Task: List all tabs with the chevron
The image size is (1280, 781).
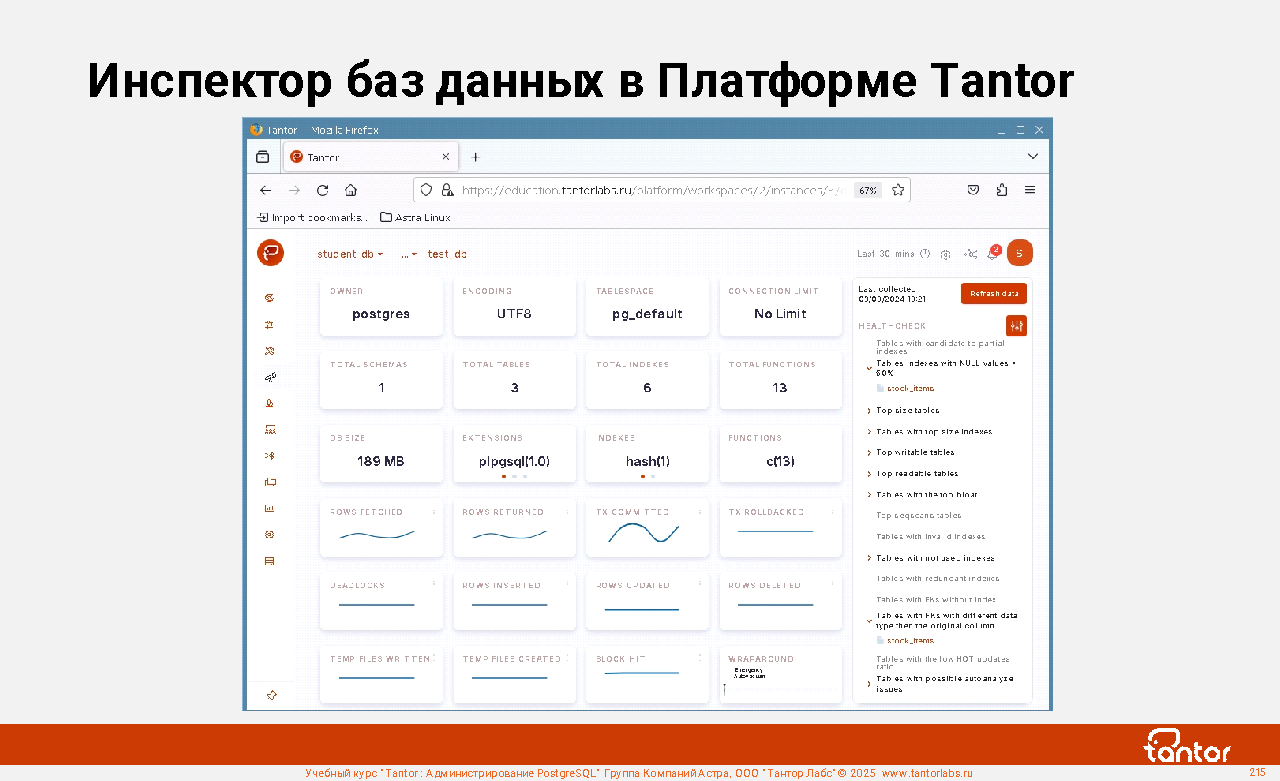Action: [1033, 157]
